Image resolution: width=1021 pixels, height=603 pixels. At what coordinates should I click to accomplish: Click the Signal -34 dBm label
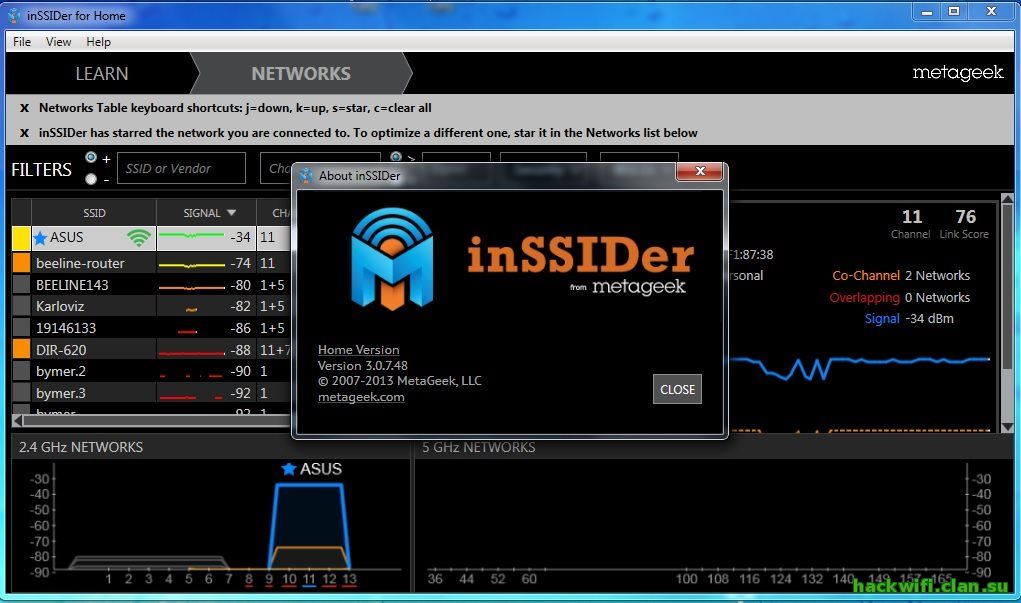[909, 318]
